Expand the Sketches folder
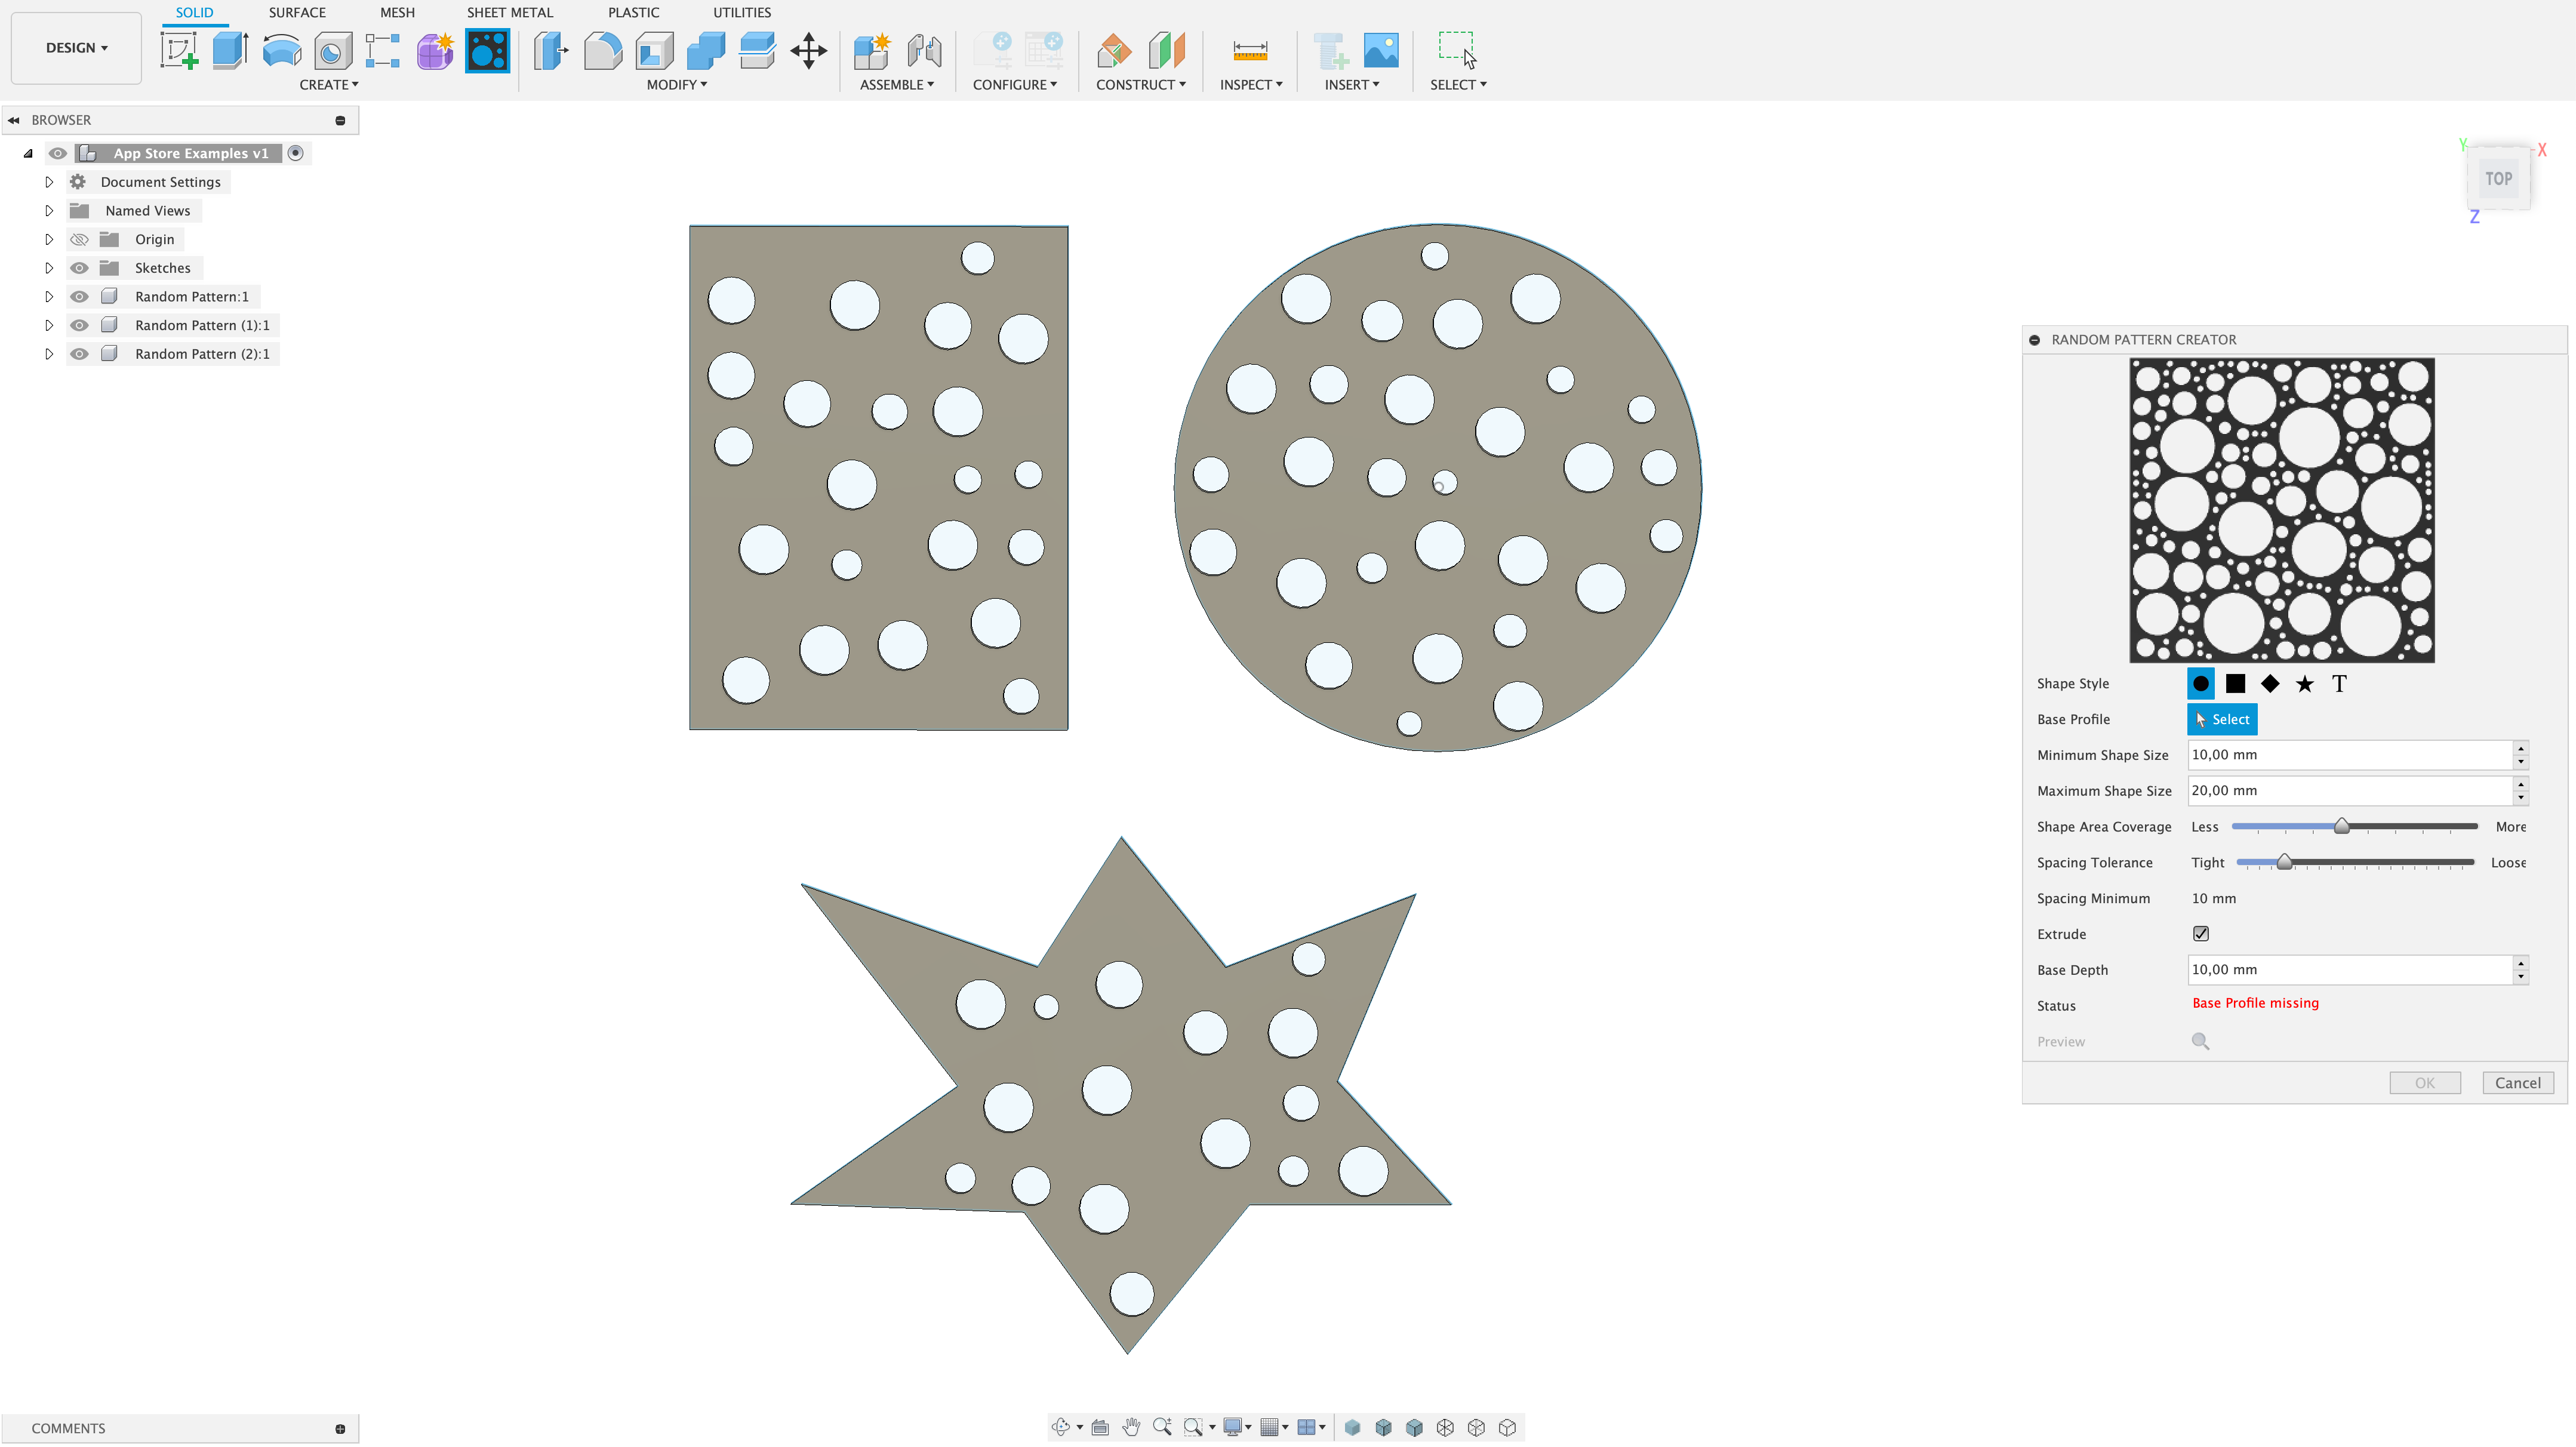2576x1447 pixels. (x=48, y=268)
